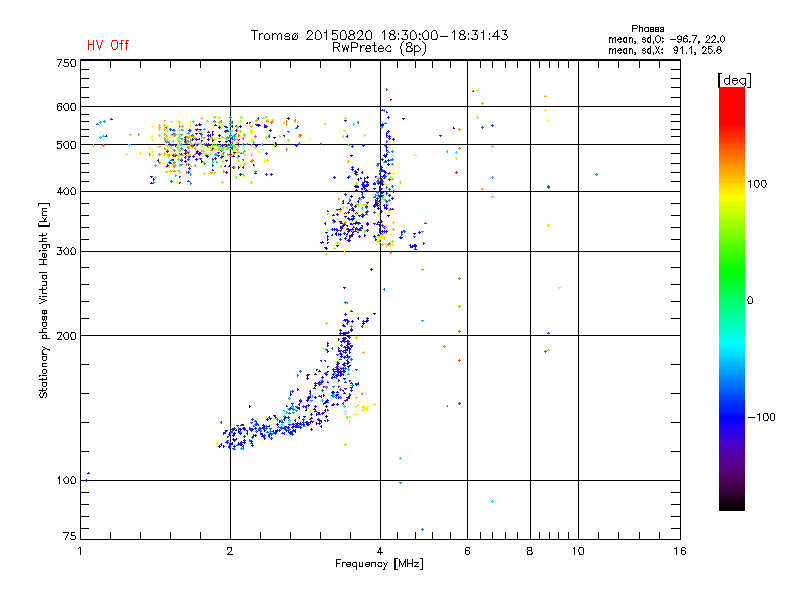Click the title 'Tromsø 20150820 18:30:00-18:31:43'
800x600 pixels.
click(379, 35)
